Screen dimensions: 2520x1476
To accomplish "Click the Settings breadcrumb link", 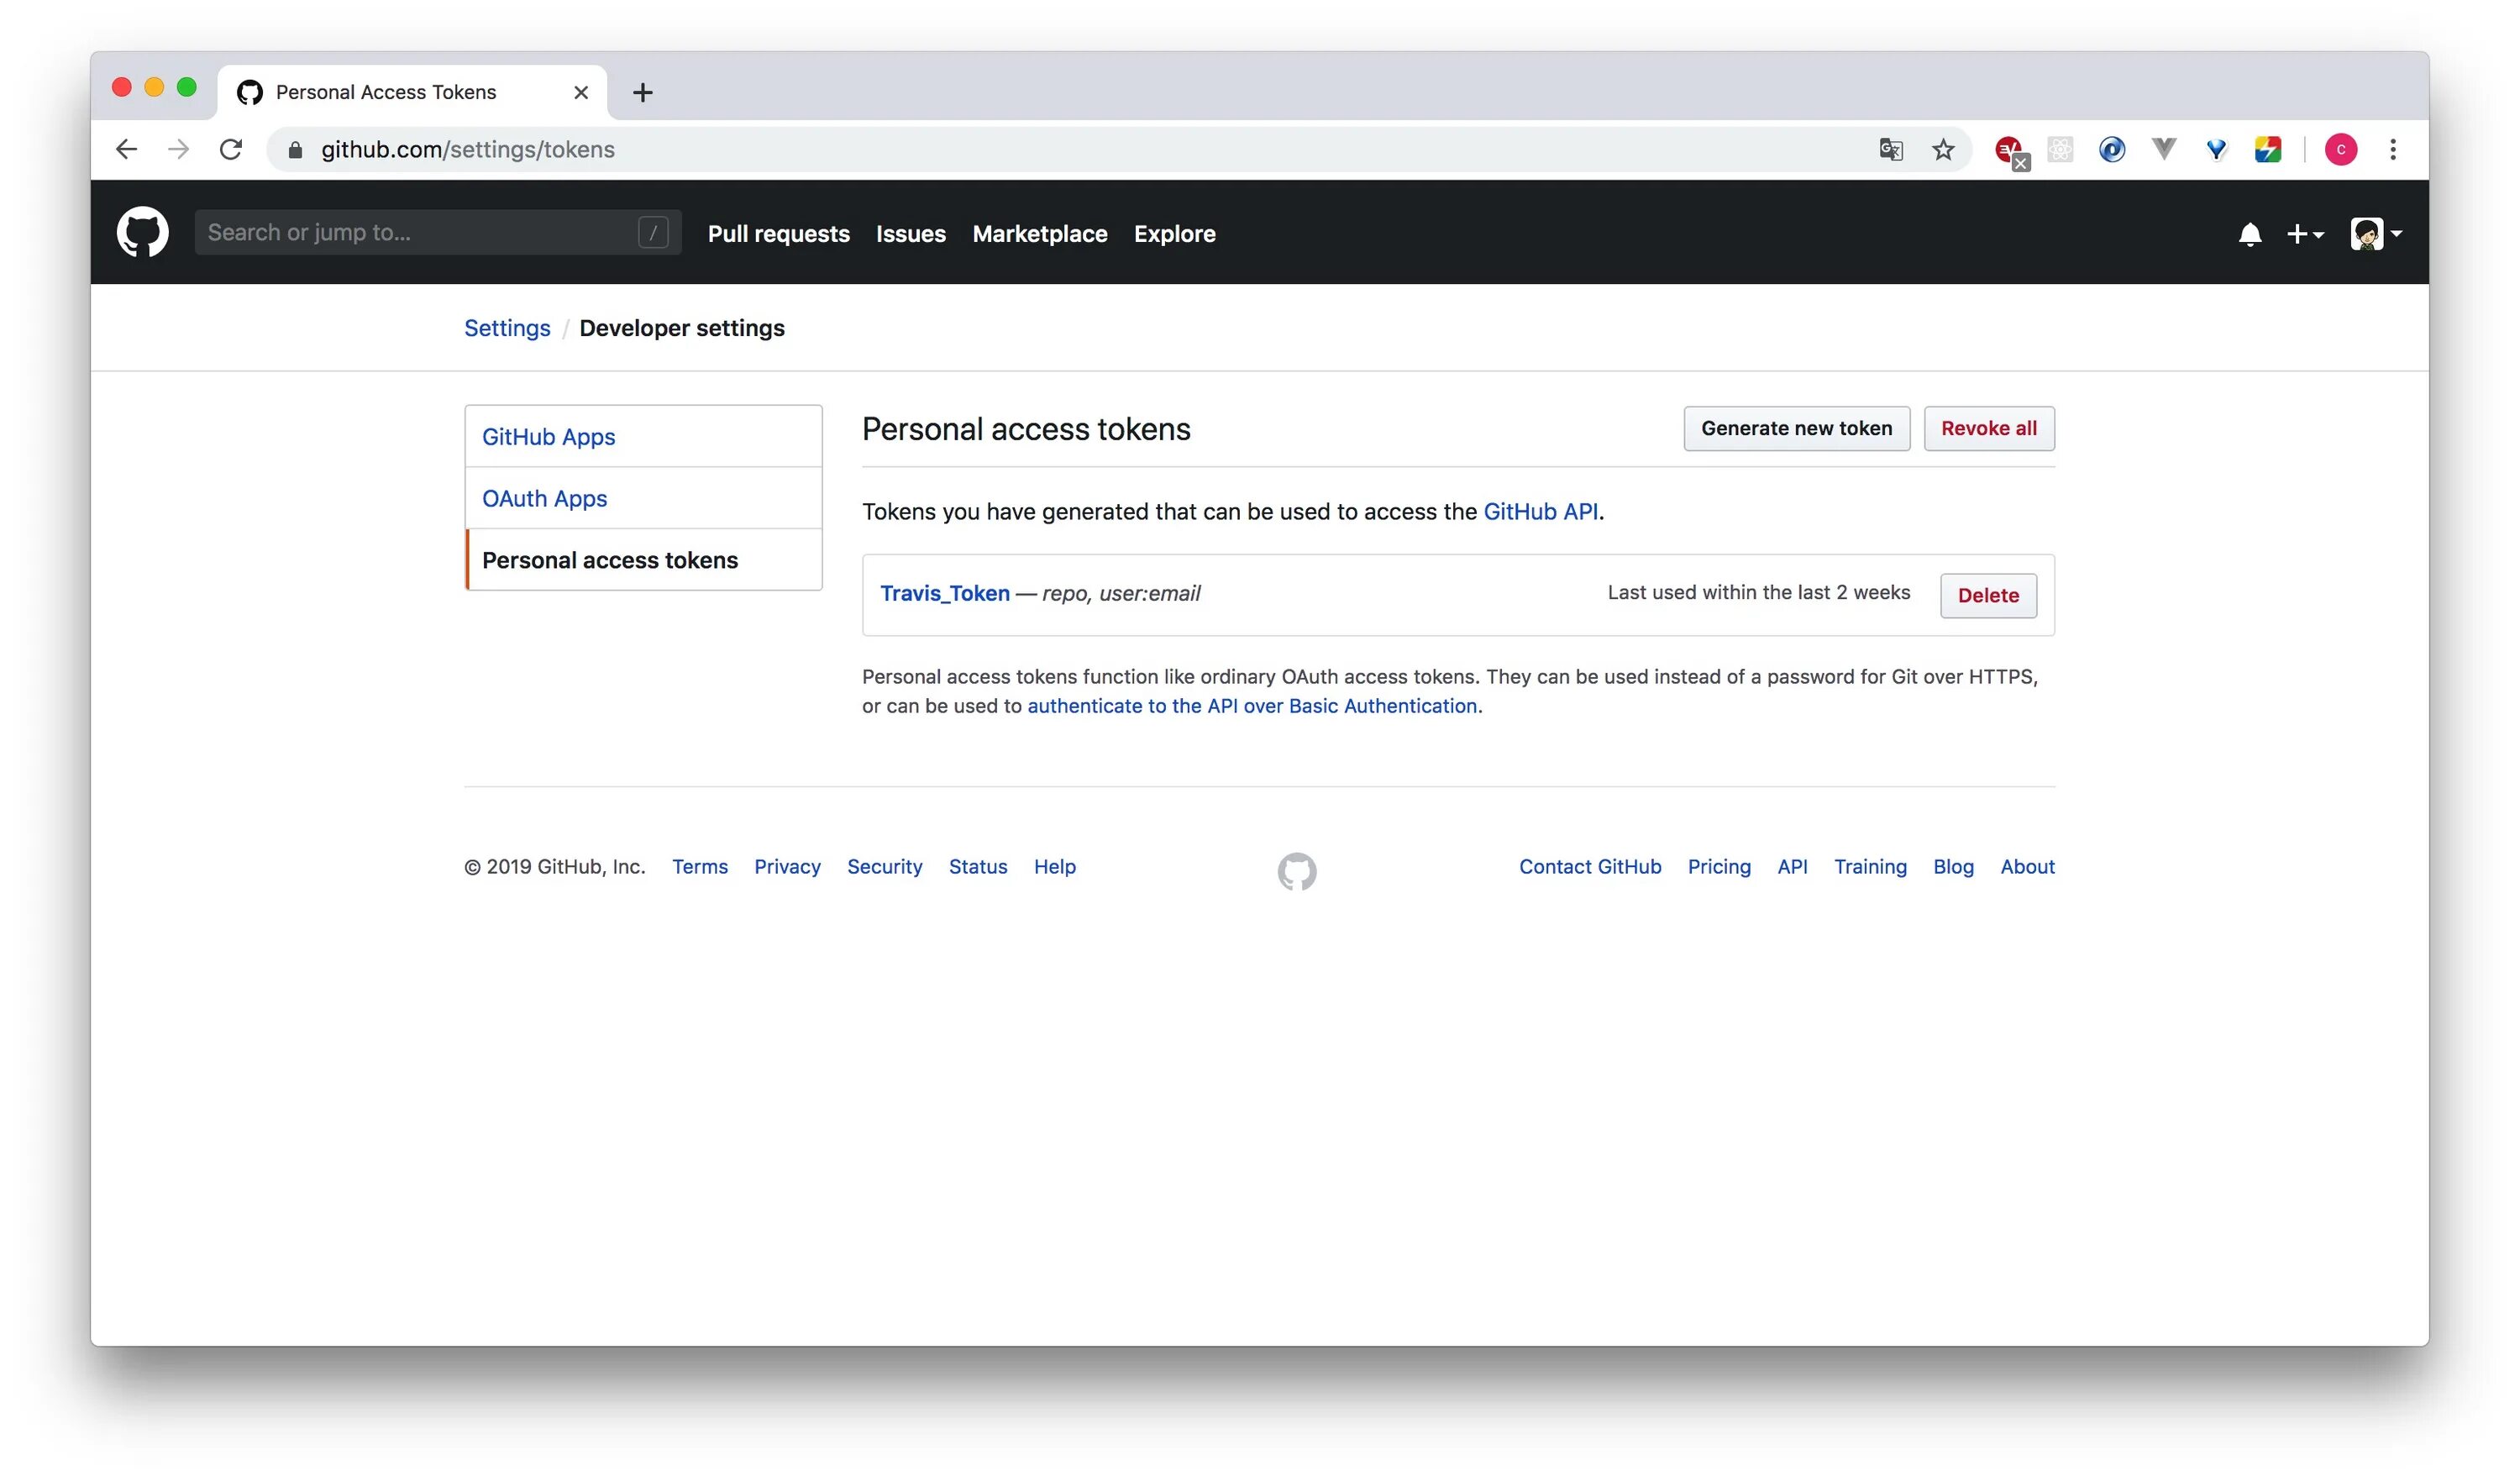I will (x=506, y=327).
